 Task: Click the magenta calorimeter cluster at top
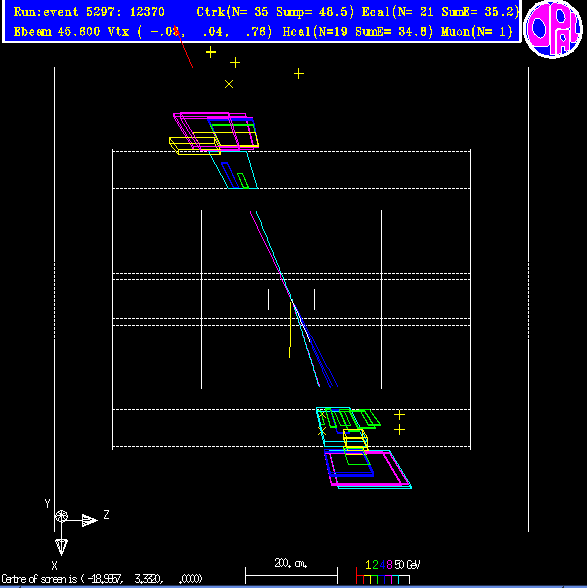[x=214, y=131]
